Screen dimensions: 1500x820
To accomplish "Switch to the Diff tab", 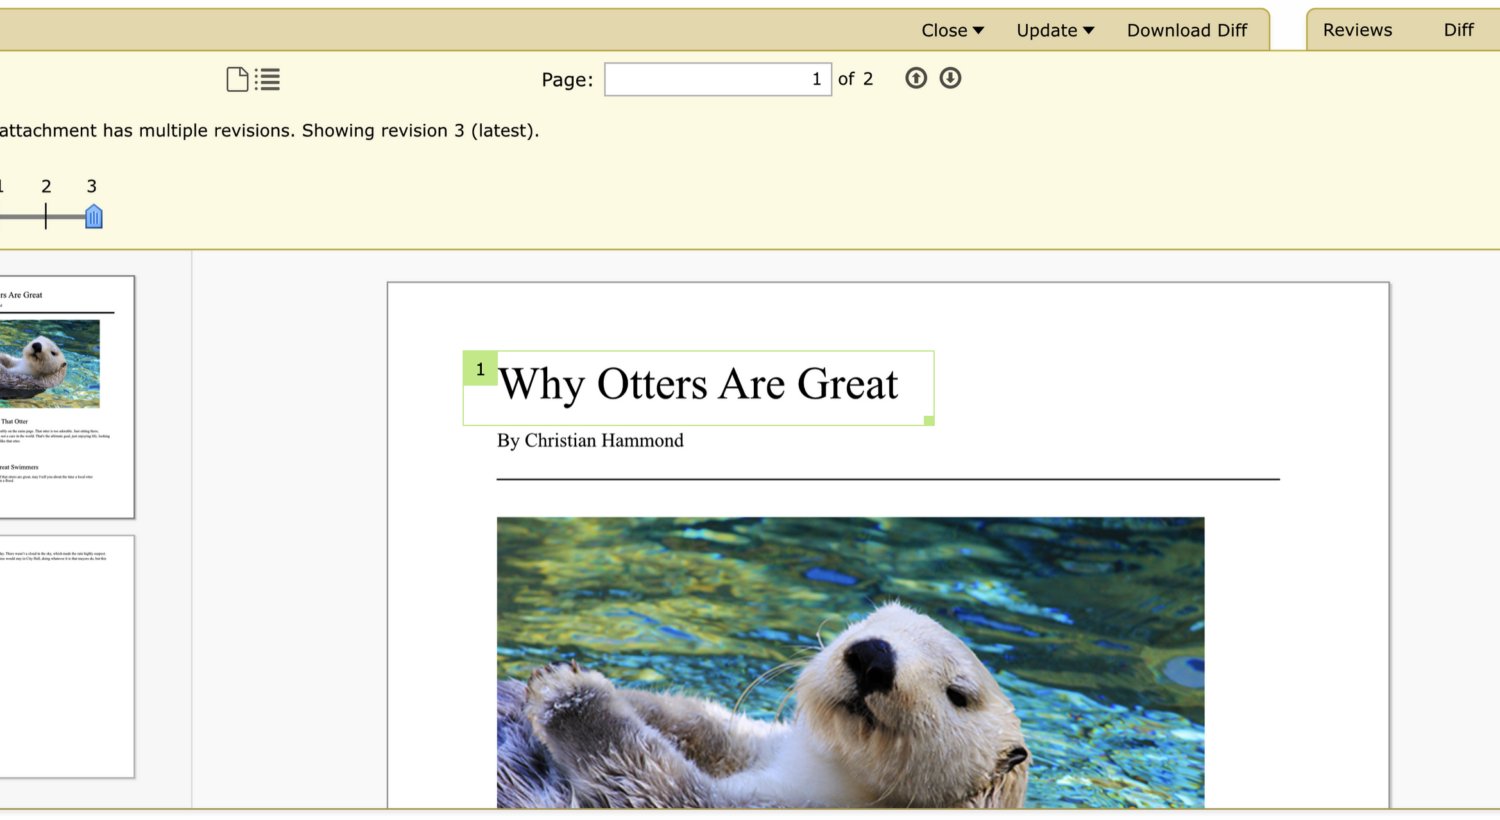I will [1458, 30].
